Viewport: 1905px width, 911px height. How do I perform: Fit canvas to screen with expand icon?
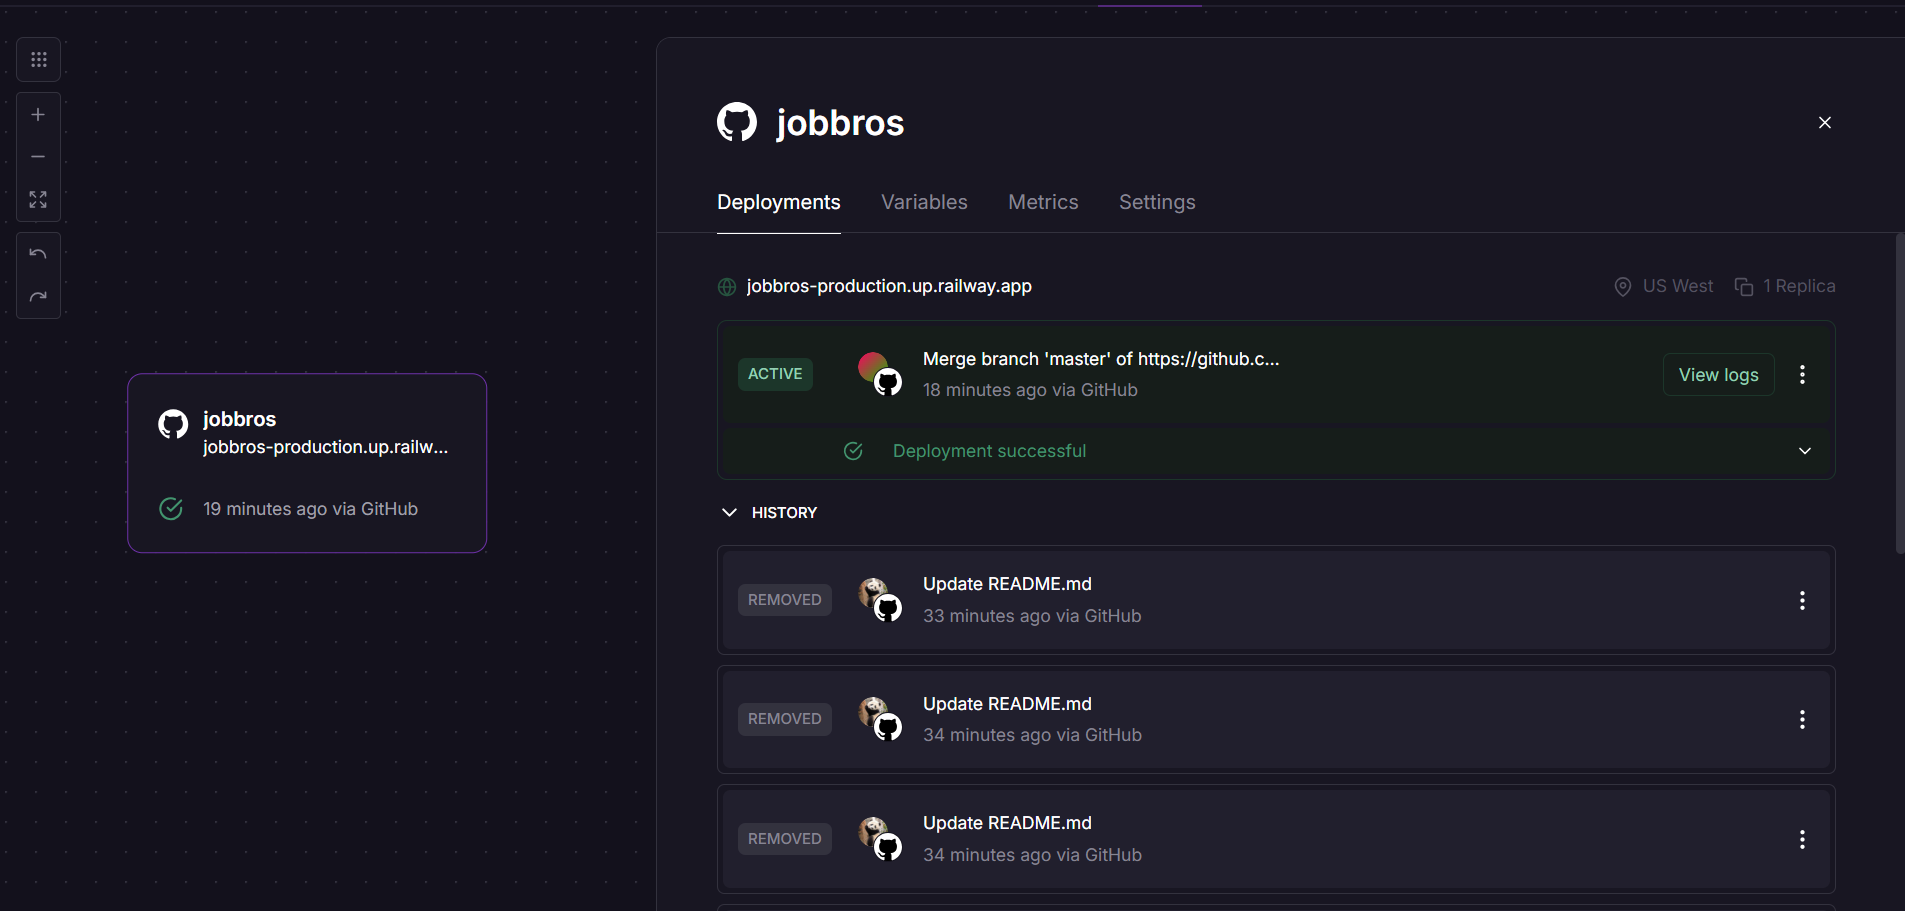38,200
